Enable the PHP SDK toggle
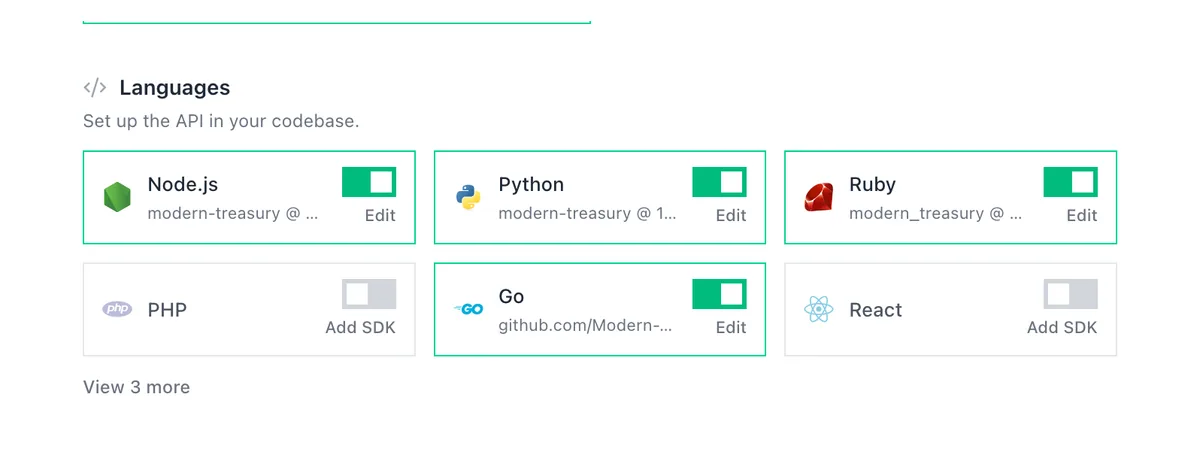The height and width of the screenshot is (476, 1200). 369,294
